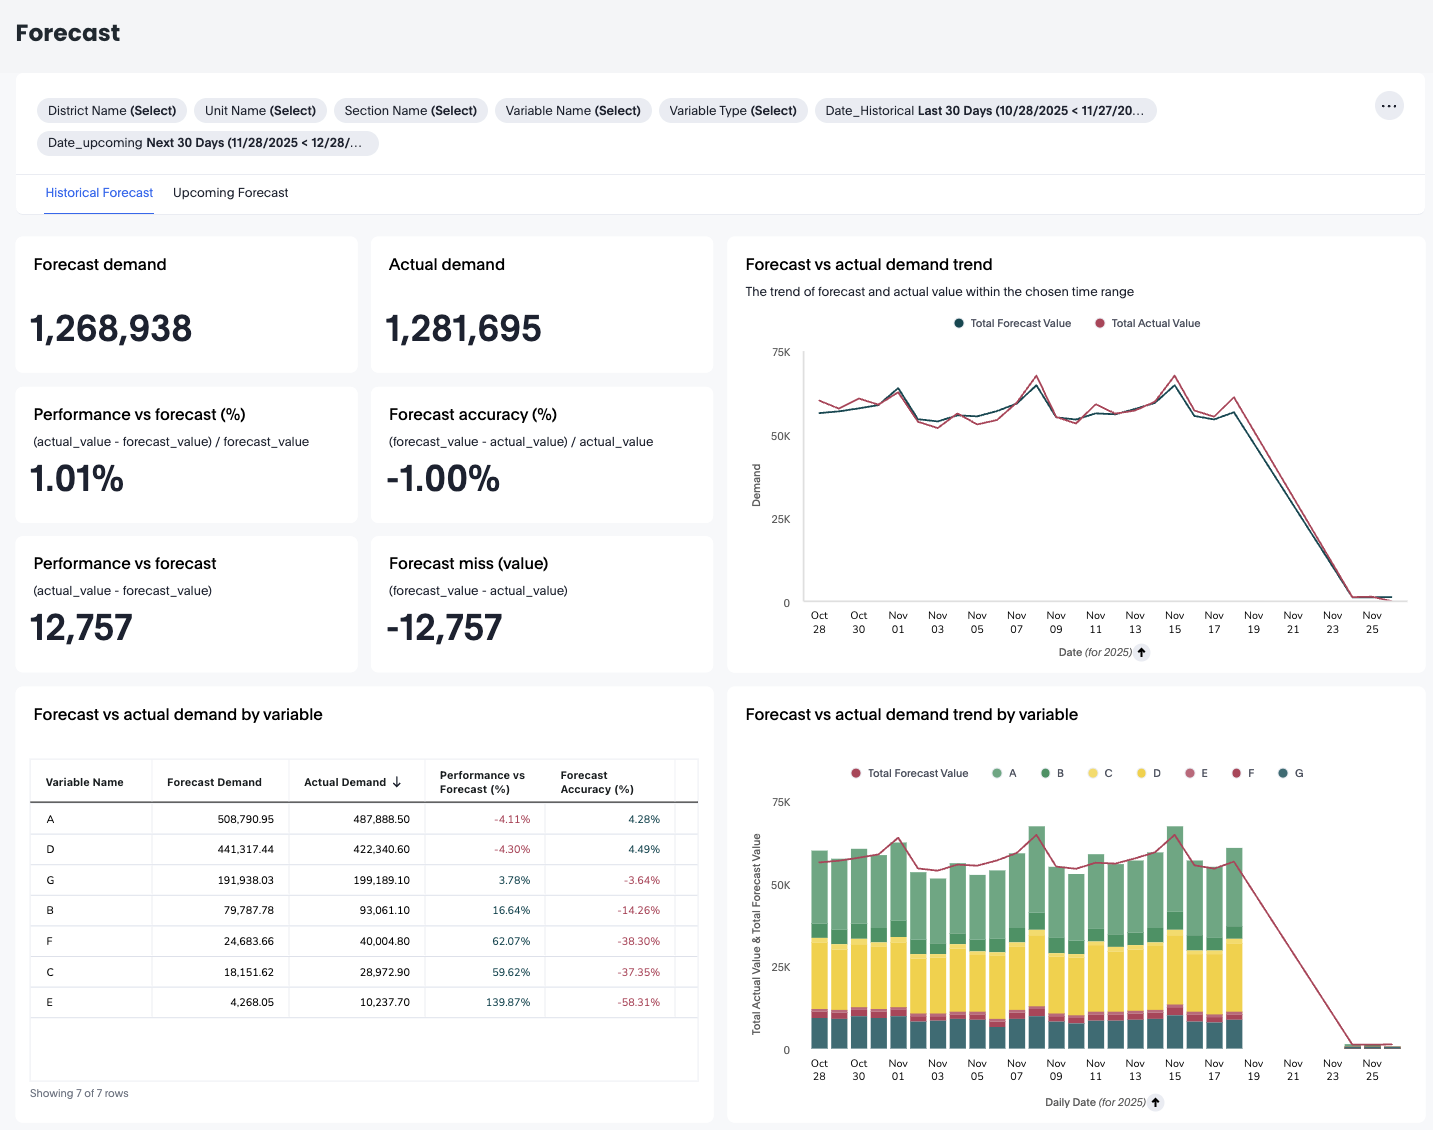Open the District Name filter dropdown
The width and height of the screenshot is (1433, 1130).
pyautogui.click(x=112, y=111)
